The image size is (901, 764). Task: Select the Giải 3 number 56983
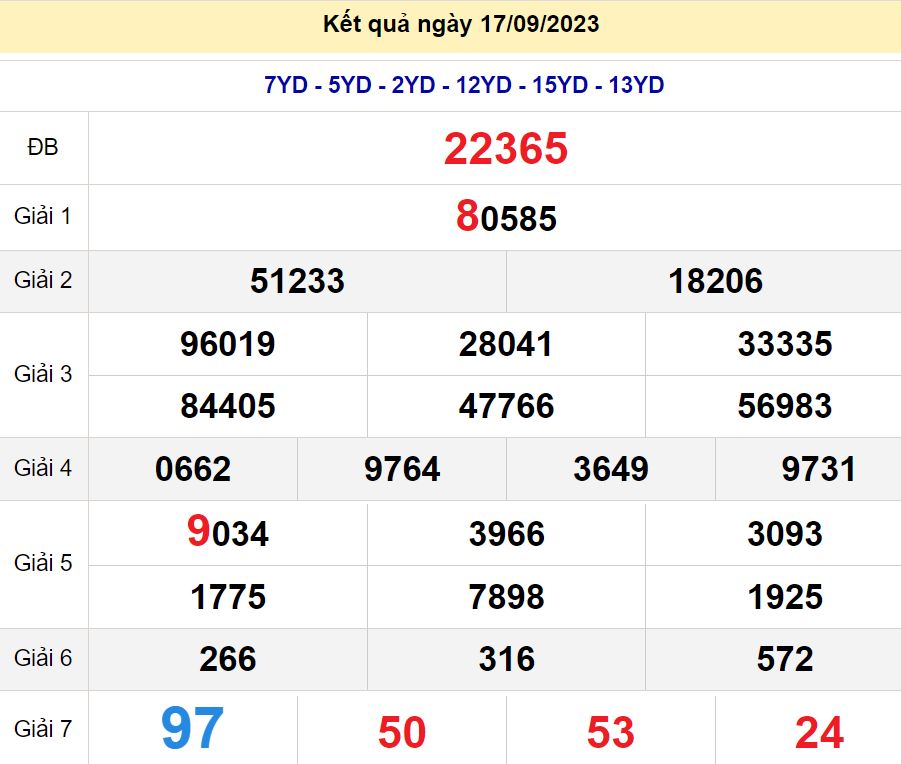784,406
